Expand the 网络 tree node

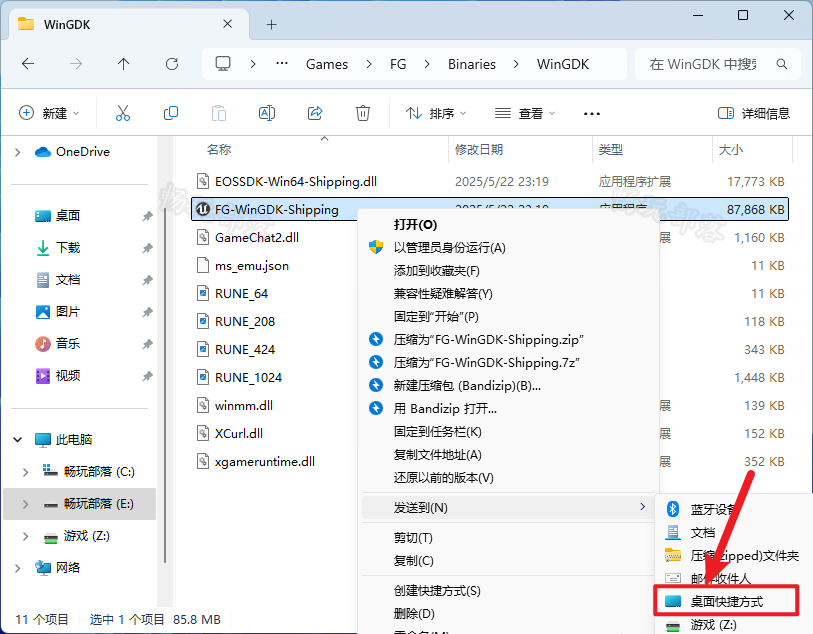18,568
